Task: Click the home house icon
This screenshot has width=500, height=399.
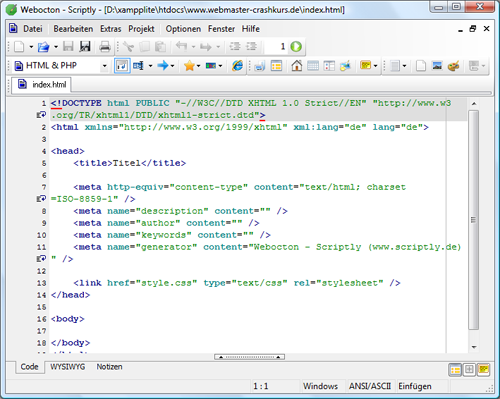Action: (x=296, y=66)
